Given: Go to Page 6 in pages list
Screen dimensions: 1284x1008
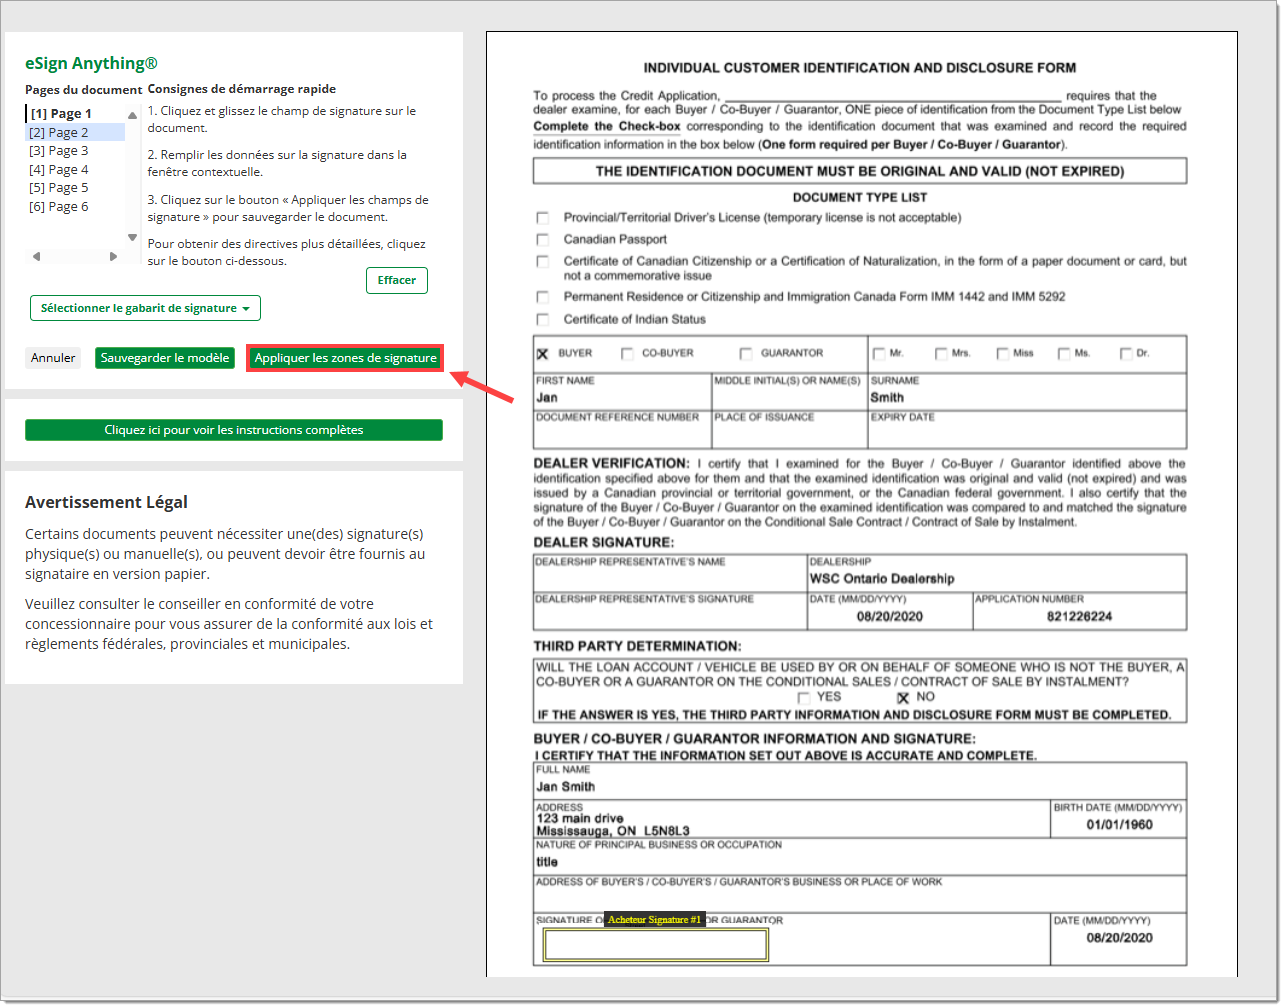Looking at the screenshot, I should pos(59,207).
